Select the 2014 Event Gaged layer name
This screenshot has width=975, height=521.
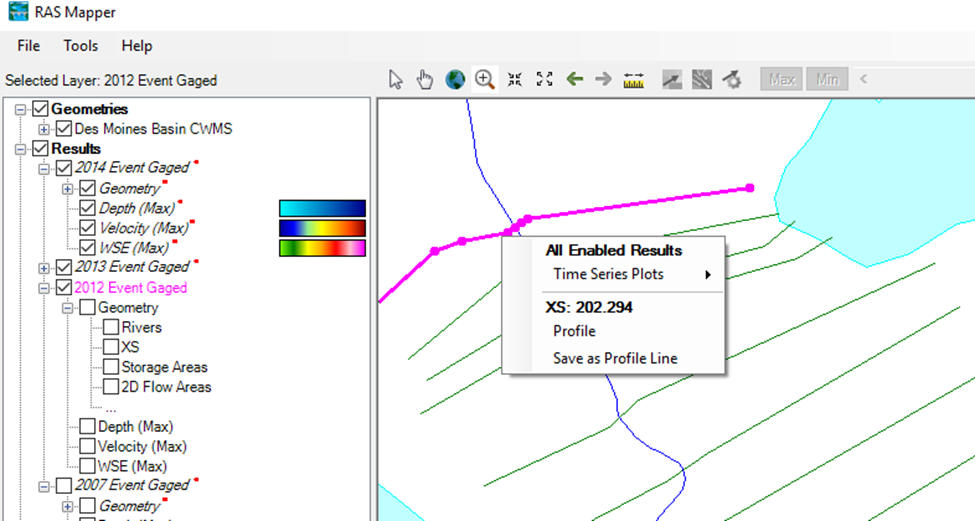click(x=132, y=168)
